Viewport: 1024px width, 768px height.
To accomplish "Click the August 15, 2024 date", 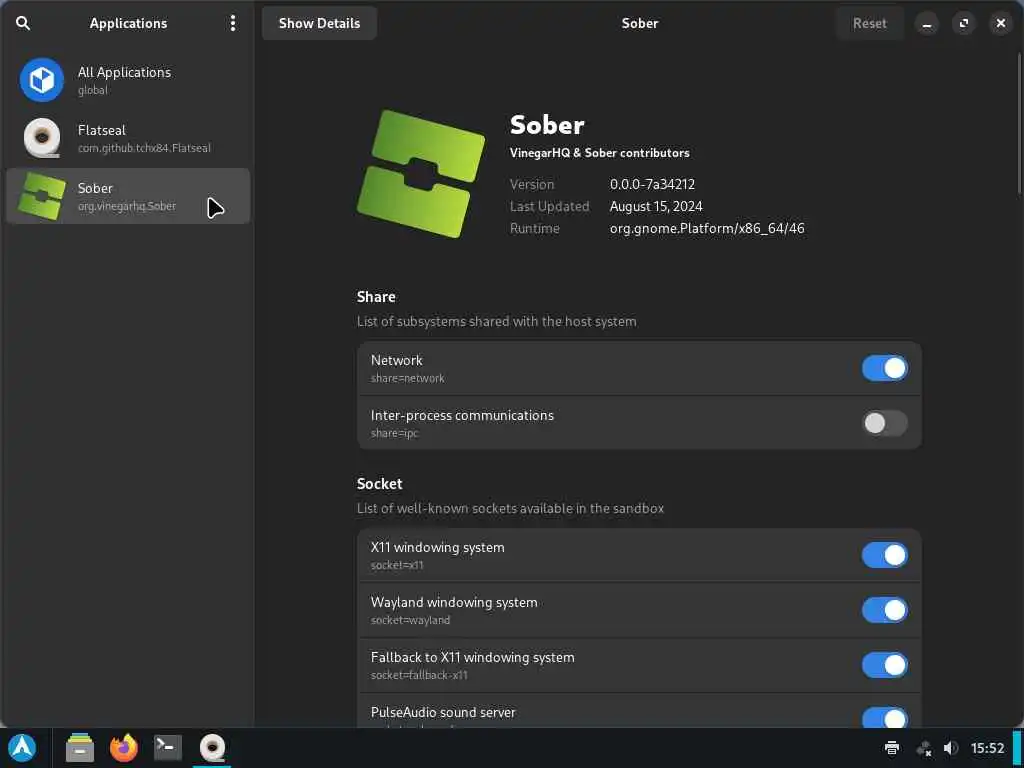I will point(656,206).
